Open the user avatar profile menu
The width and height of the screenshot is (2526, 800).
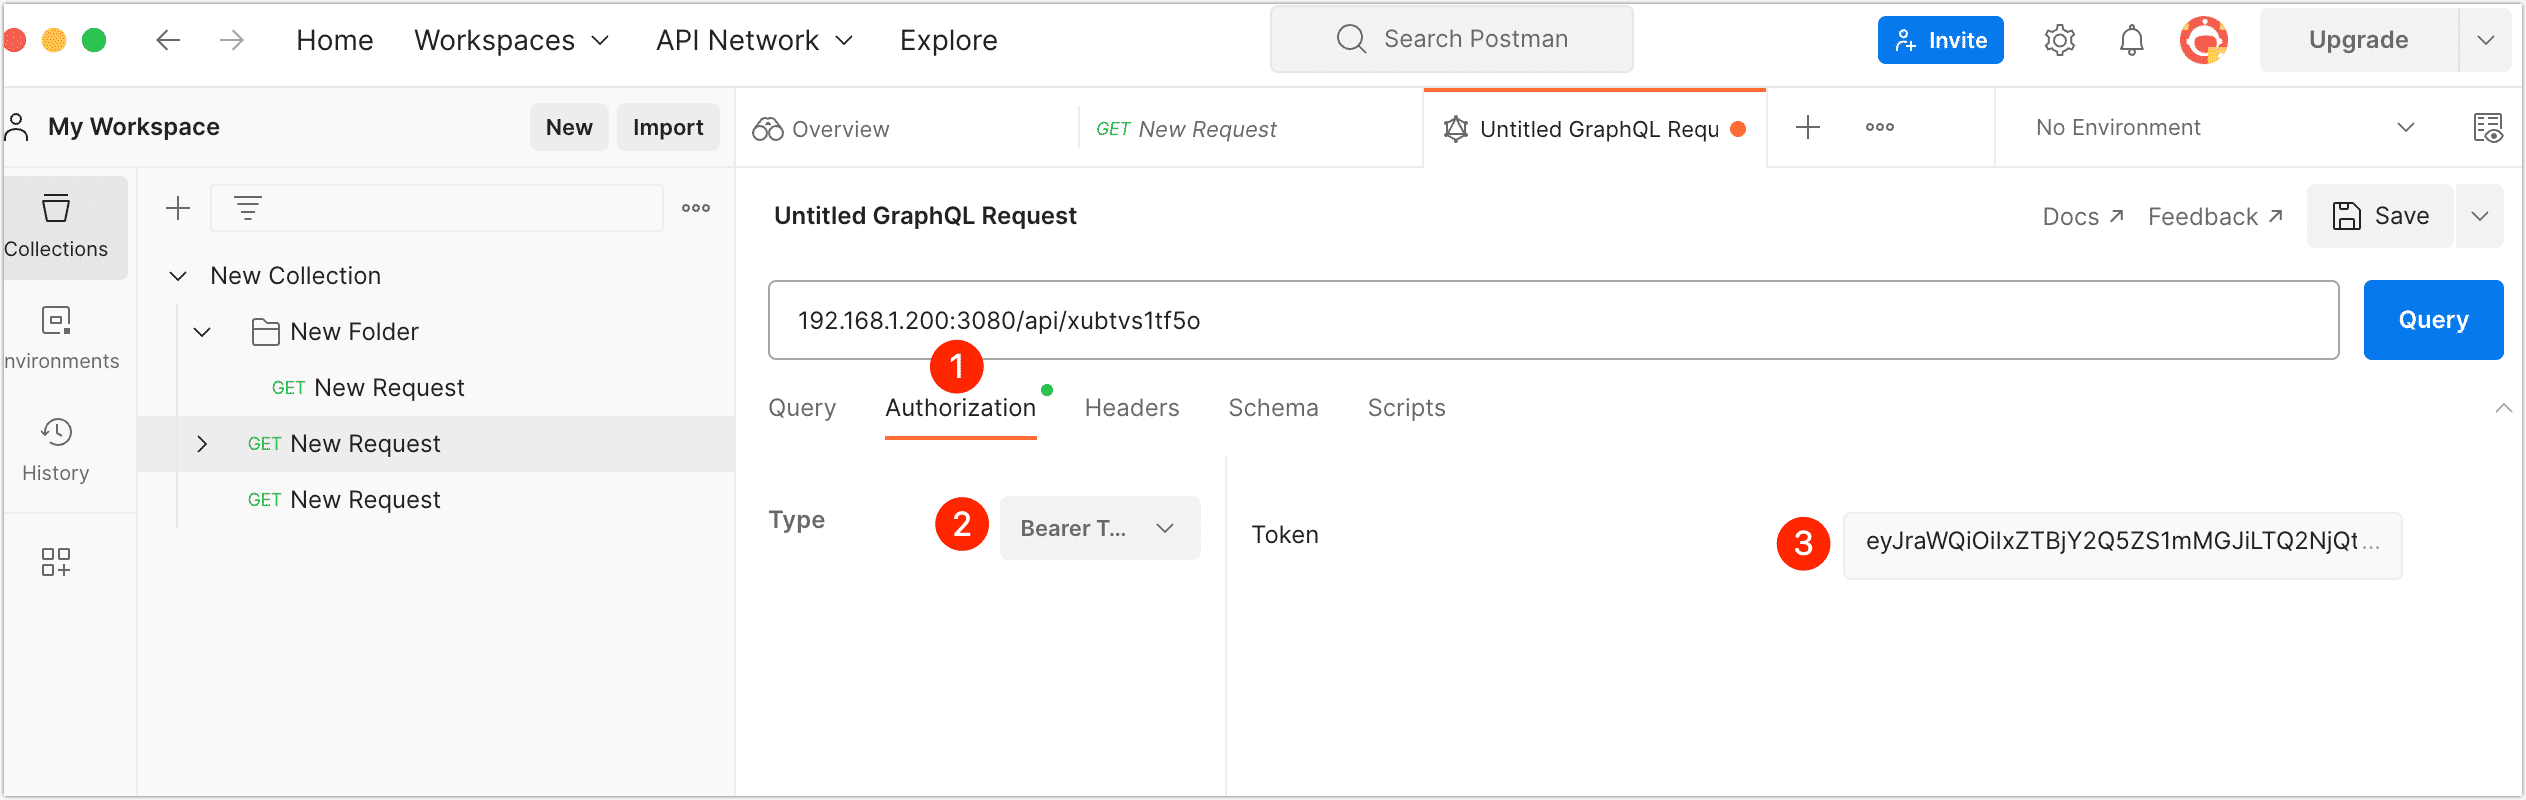pos(2203,40)
